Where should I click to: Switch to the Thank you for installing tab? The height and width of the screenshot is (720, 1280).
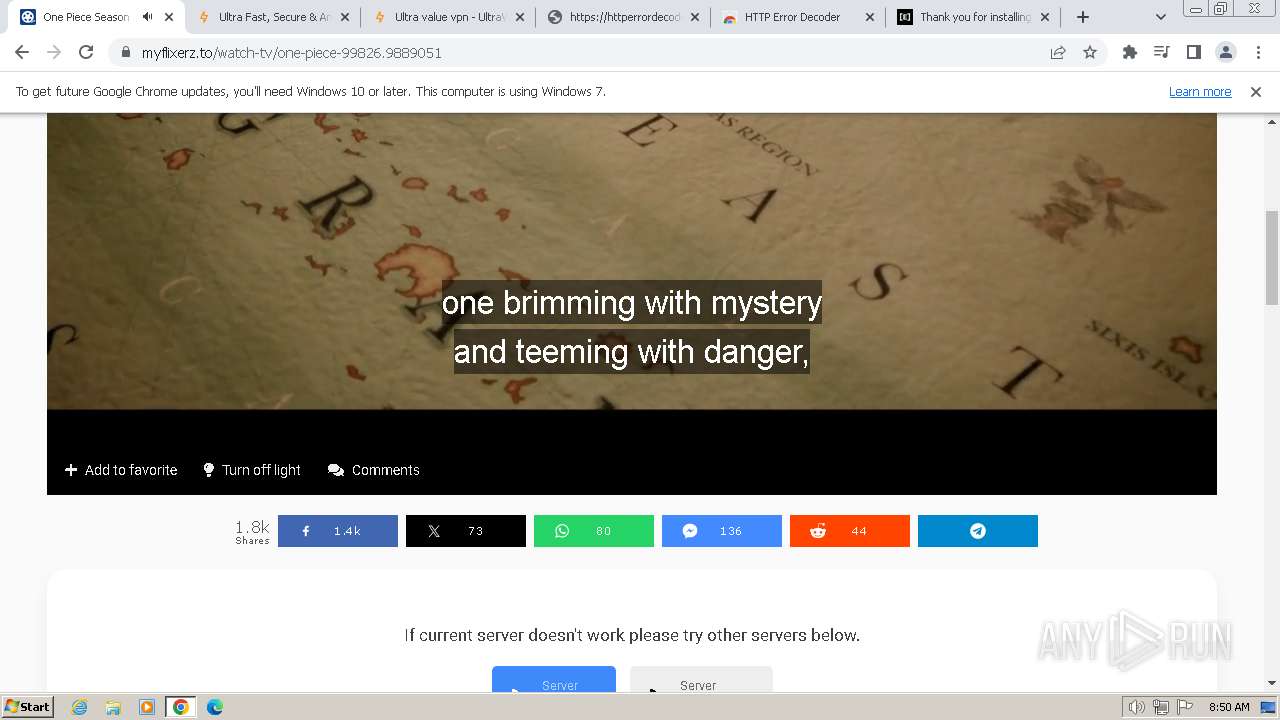point(974,17)
